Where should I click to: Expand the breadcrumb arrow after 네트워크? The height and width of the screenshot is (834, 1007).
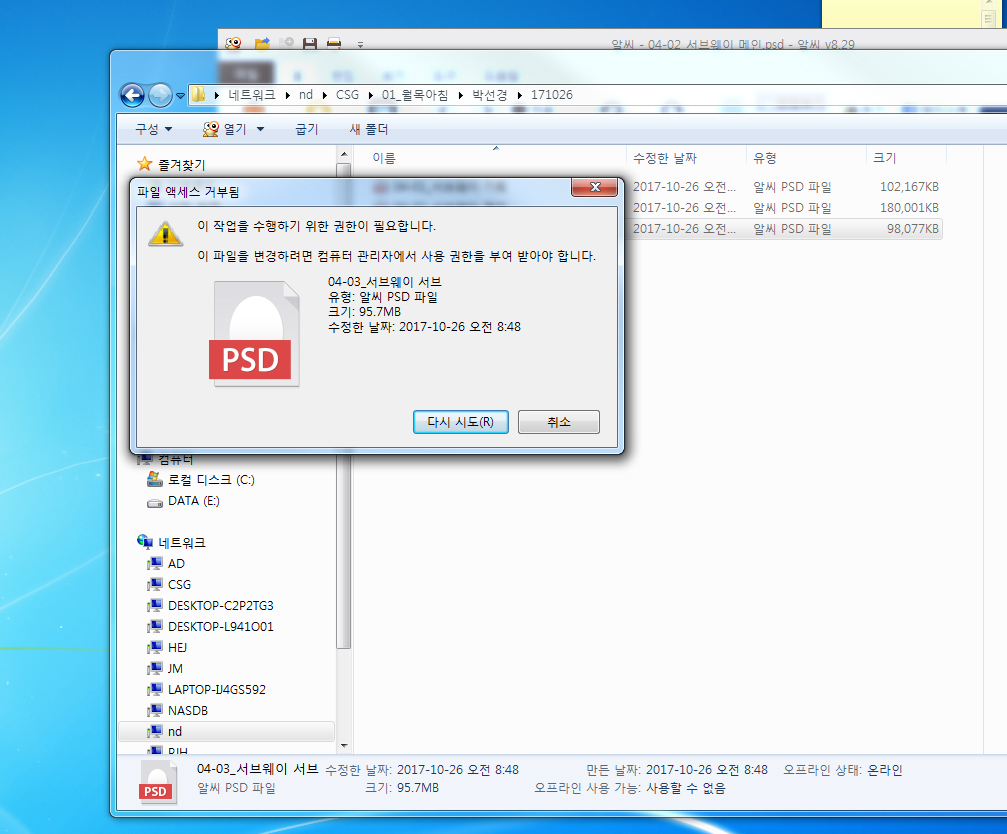[x=288, y=95]
